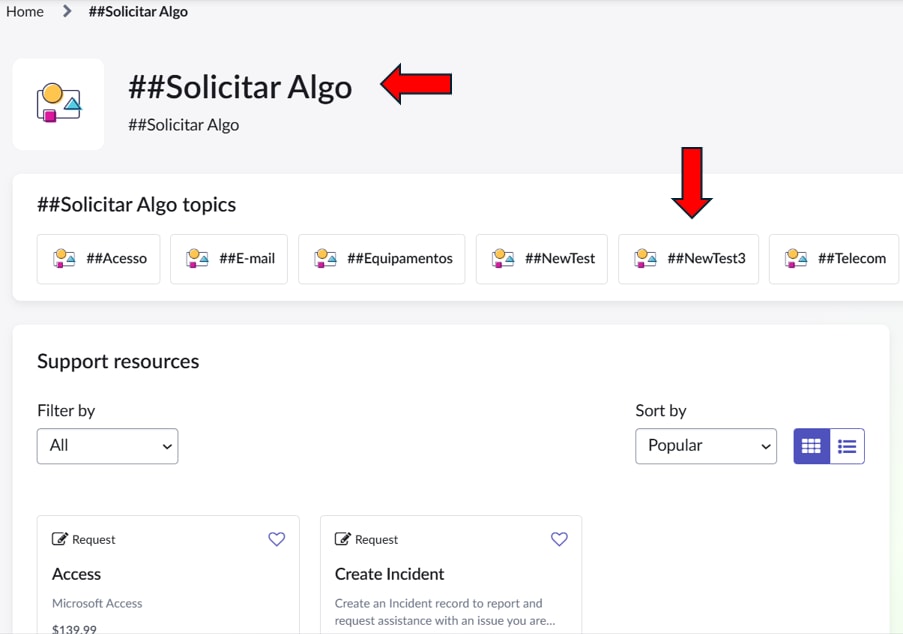Image resolution: width=903 pixels, height=634 pixels.
Task: Click the Request edit icon on Create Incident
Action: [x=342, y=539]
